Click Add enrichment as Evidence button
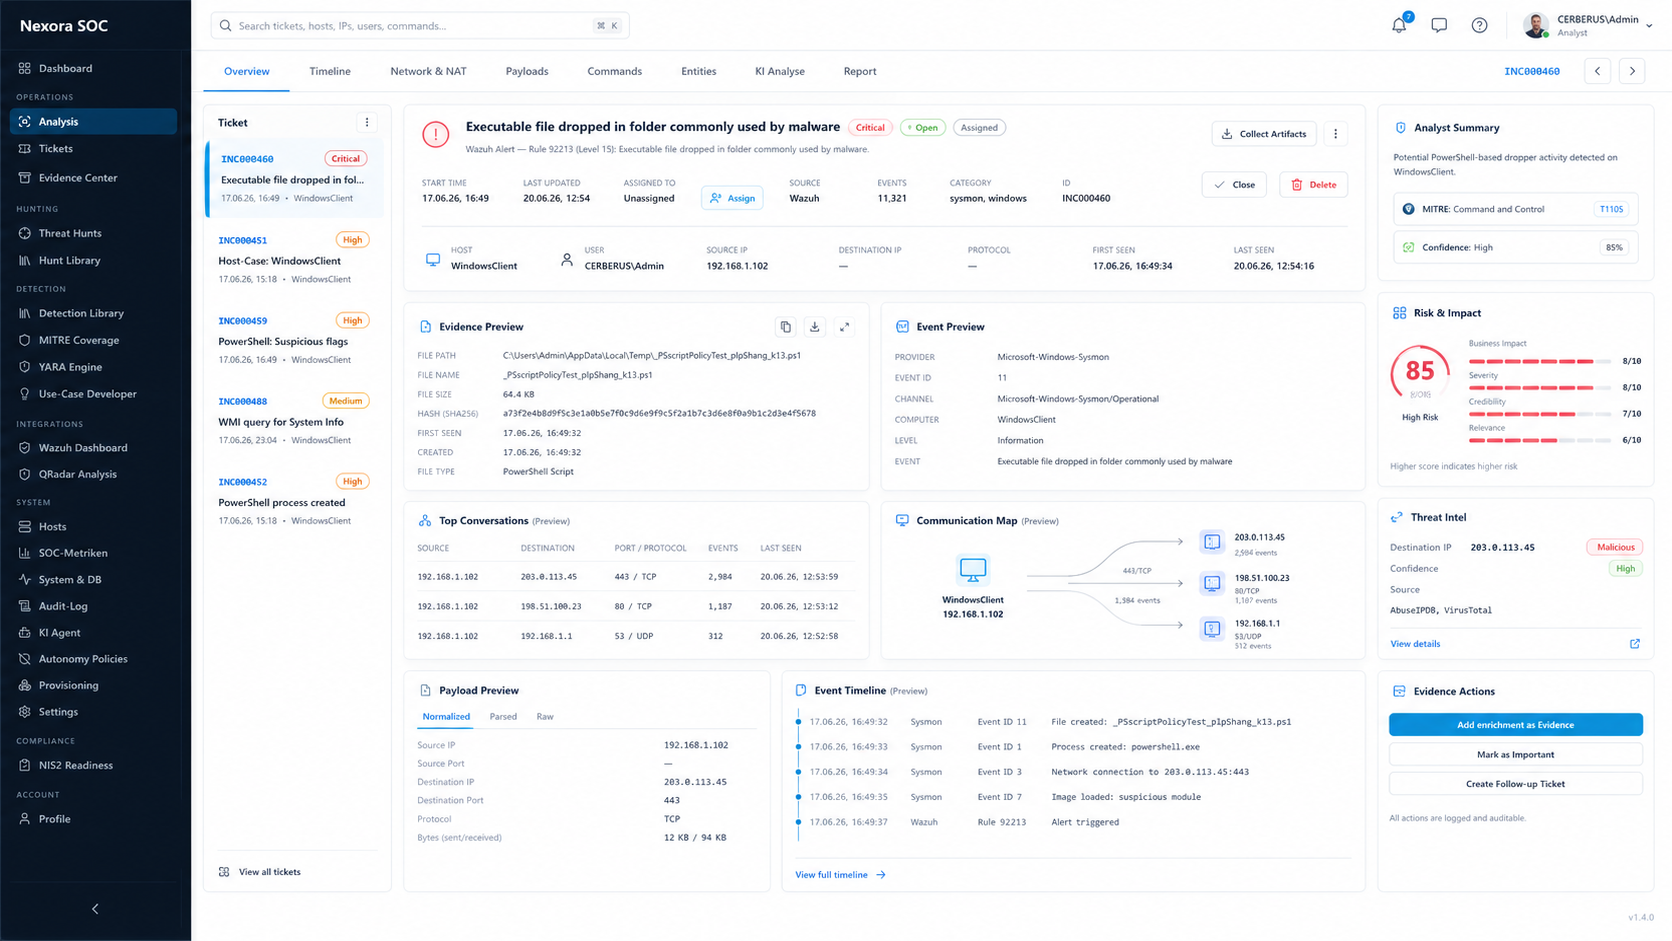 [x=1515, y=725]
